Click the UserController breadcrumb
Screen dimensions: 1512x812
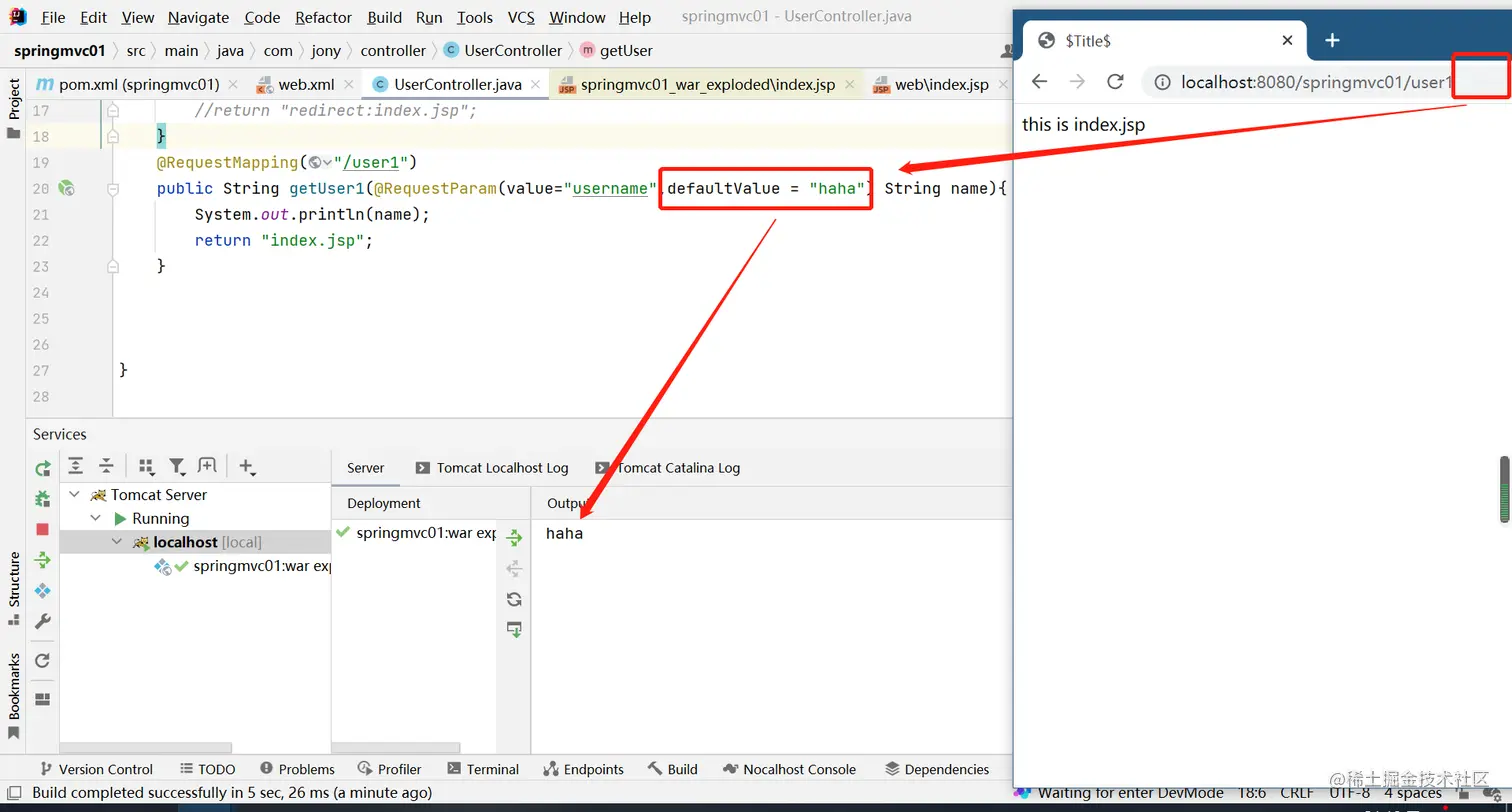tap(503, 50)
